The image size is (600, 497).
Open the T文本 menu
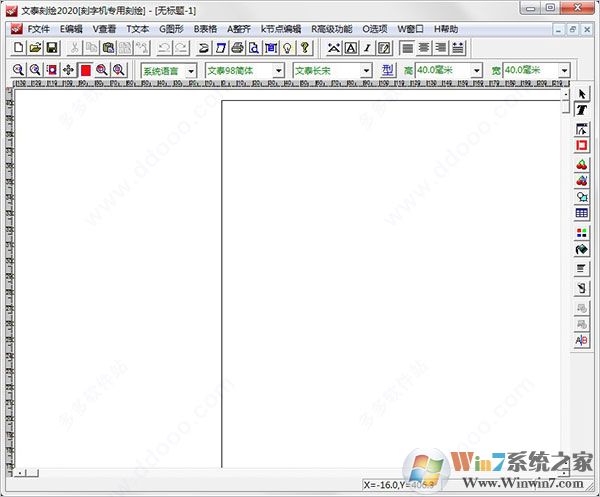pyautogui.click(x=138, y=29)
